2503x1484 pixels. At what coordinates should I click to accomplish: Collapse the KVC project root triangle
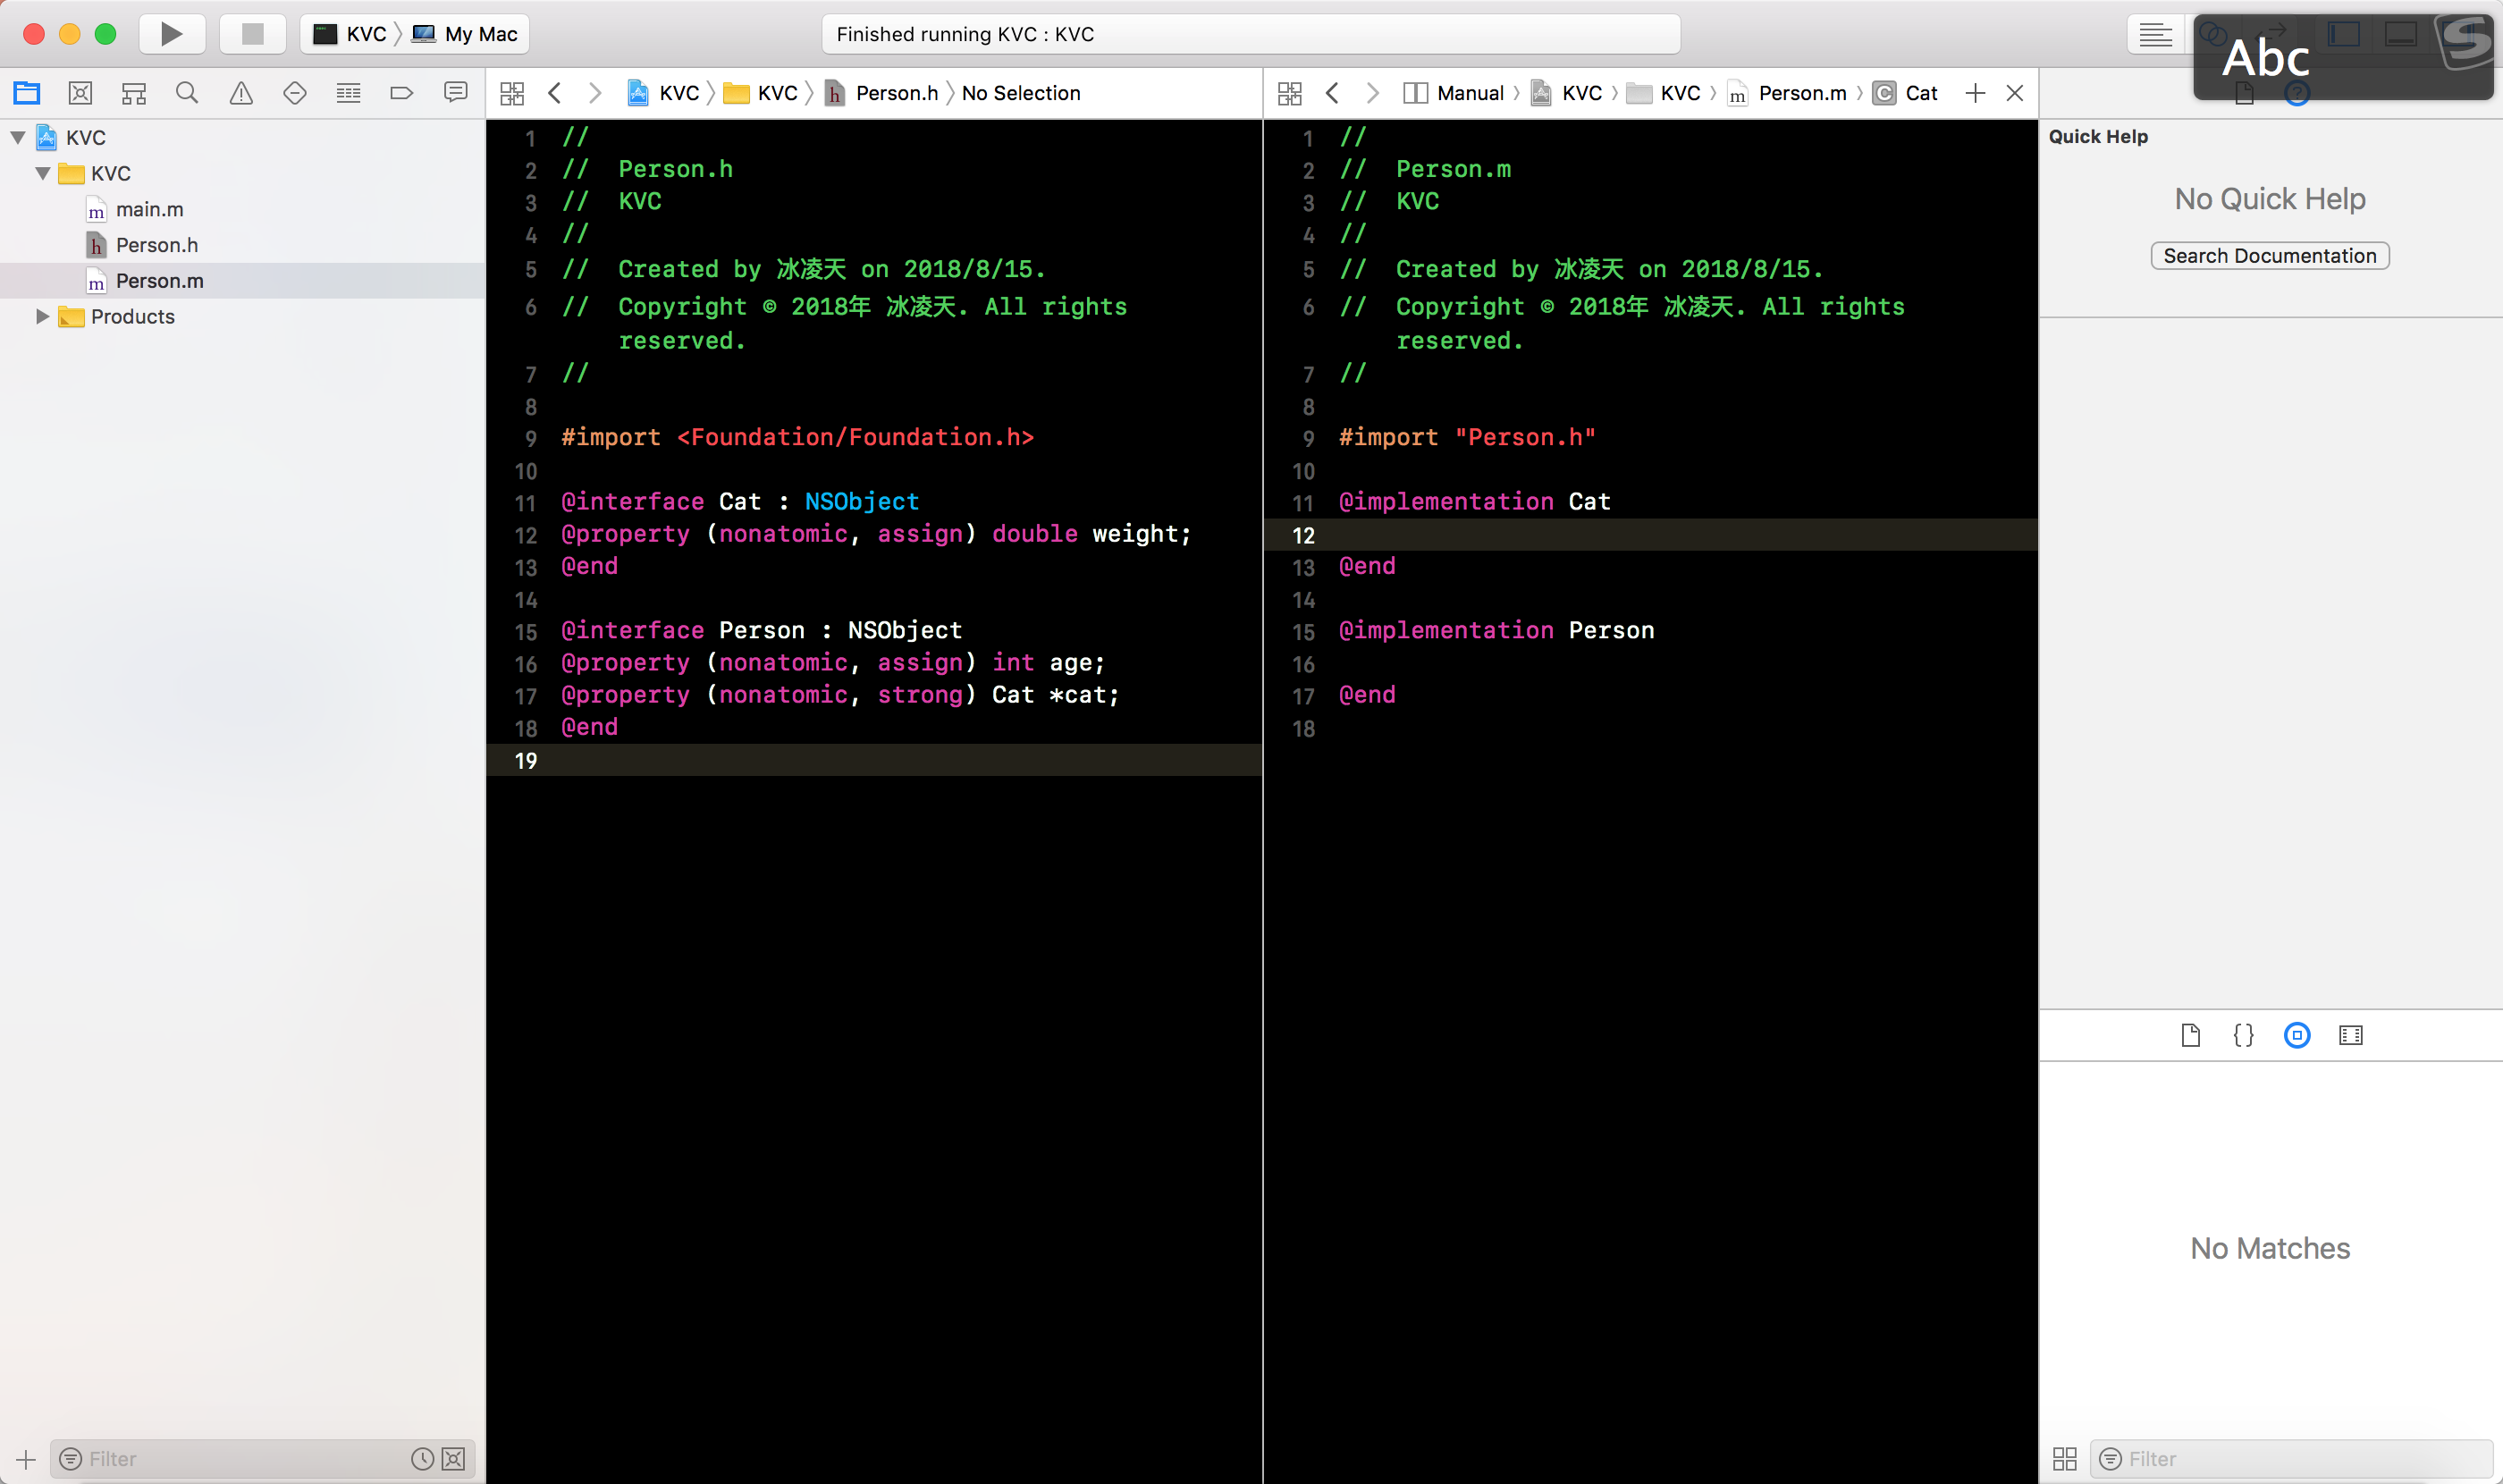[18, 138]
